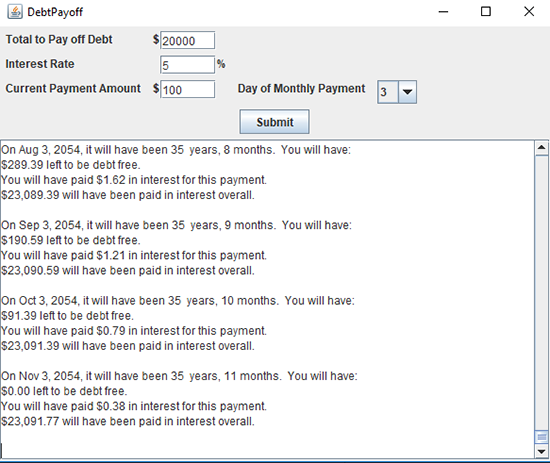
Task: Click the line starting 'On Aug 3, 2054'
Action: [176, 150]
